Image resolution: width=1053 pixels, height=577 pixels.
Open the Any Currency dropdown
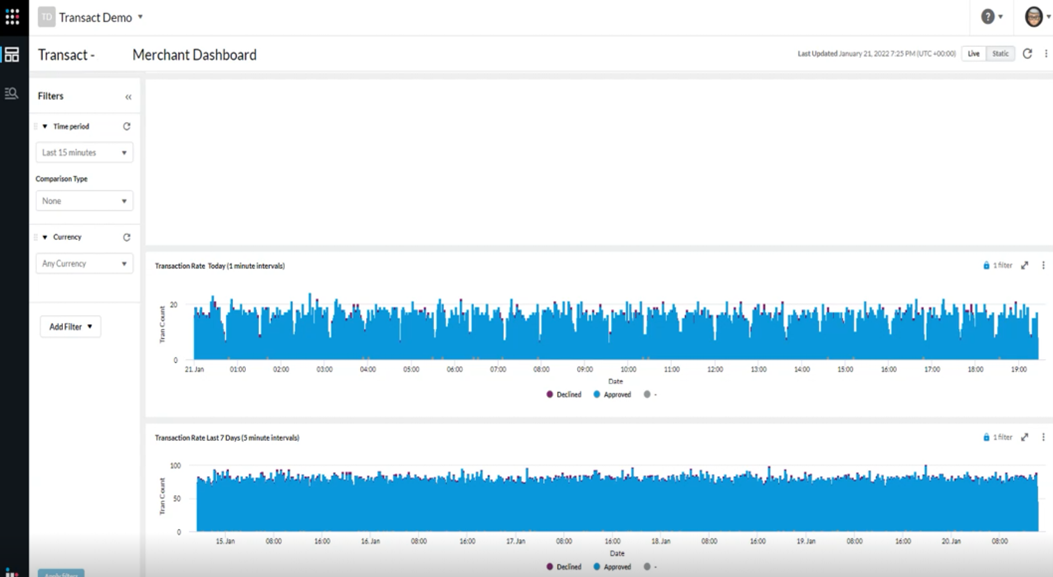click(x=83, y=262)
